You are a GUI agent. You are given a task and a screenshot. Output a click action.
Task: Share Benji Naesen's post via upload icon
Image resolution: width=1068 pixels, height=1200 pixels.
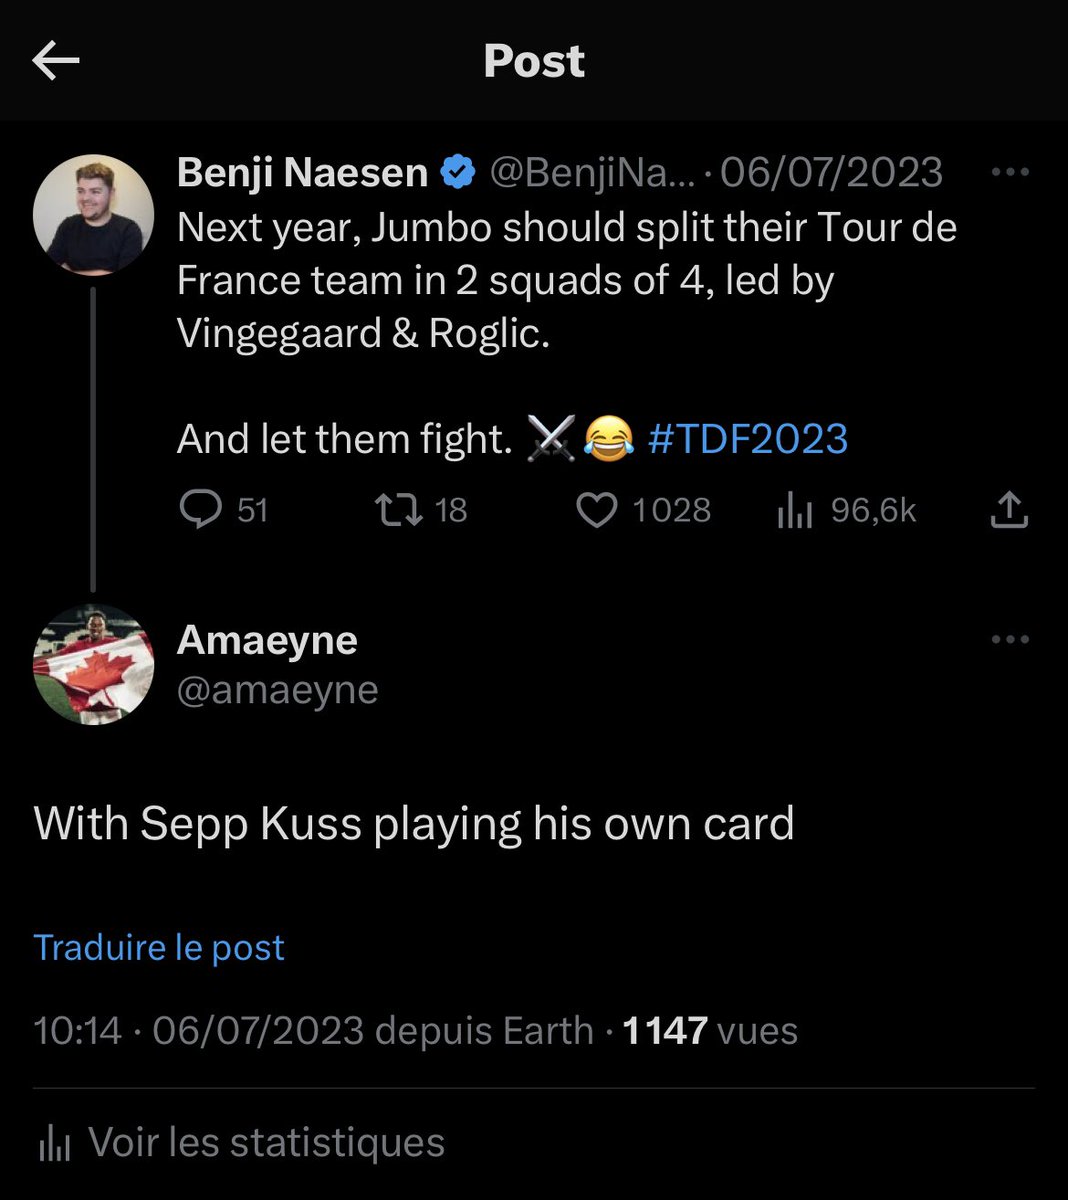(1009, 509)
